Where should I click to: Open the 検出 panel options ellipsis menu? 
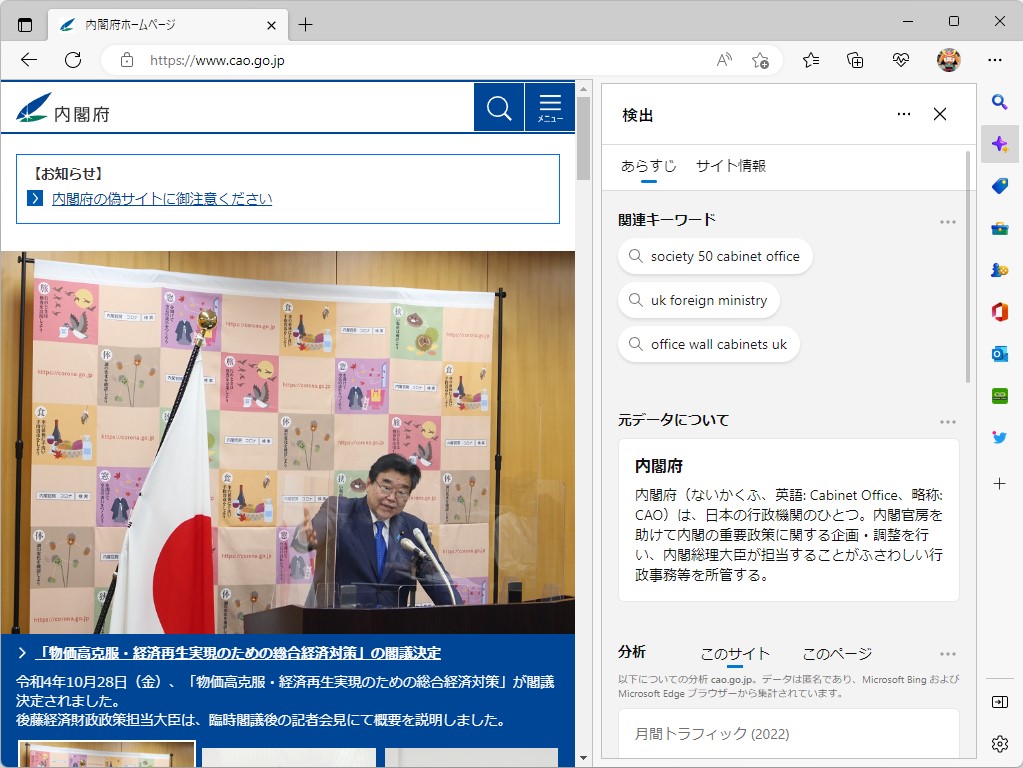[903, 114]
